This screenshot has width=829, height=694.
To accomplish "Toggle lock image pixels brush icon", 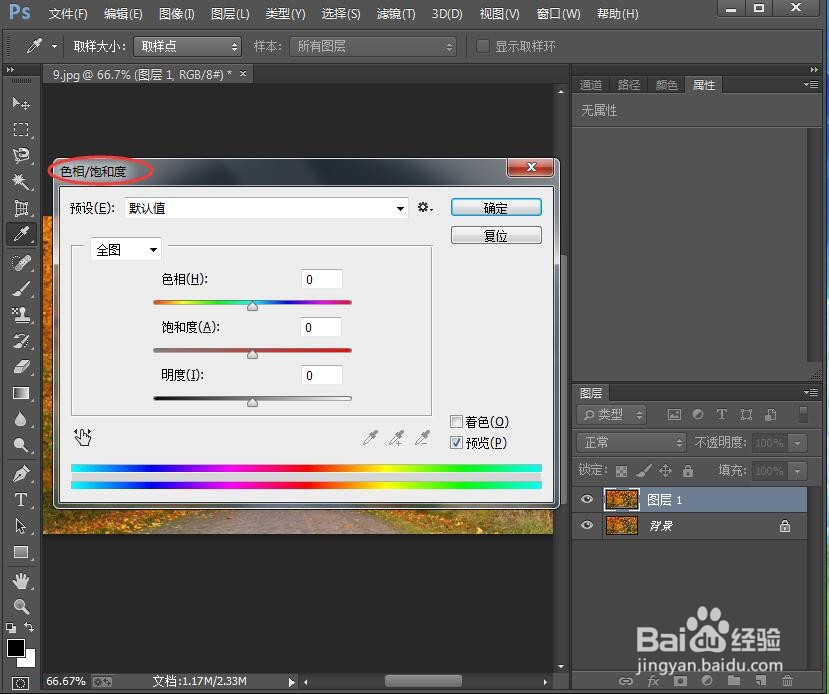I will click(x=643, y=470).
